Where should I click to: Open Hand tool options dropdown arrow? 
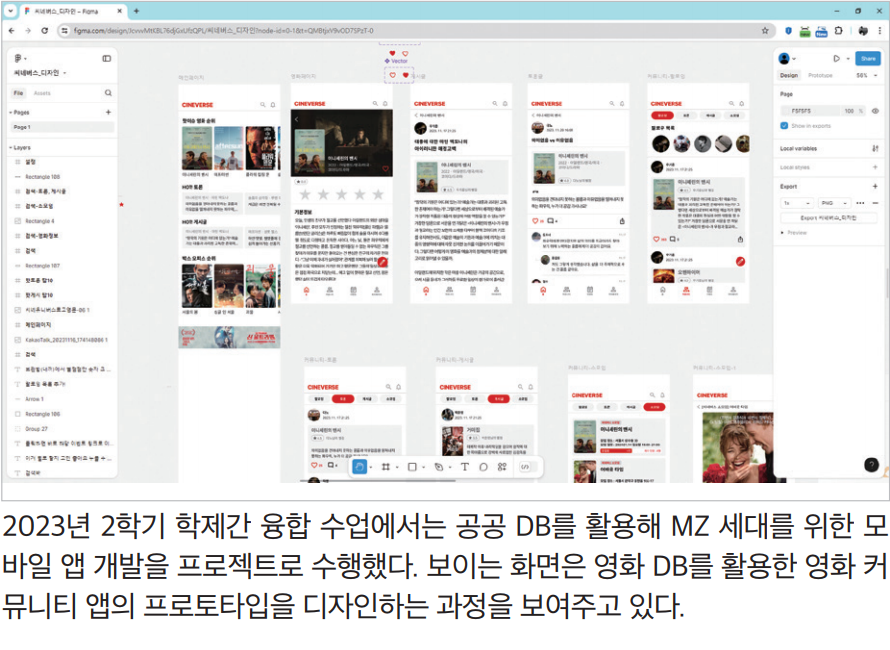click(x=371, y=467)
